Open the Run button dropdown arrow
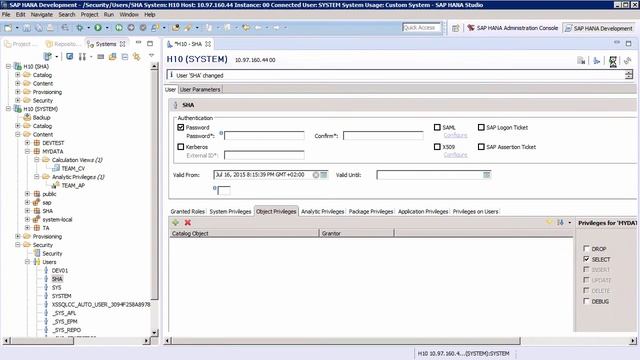 107,28
